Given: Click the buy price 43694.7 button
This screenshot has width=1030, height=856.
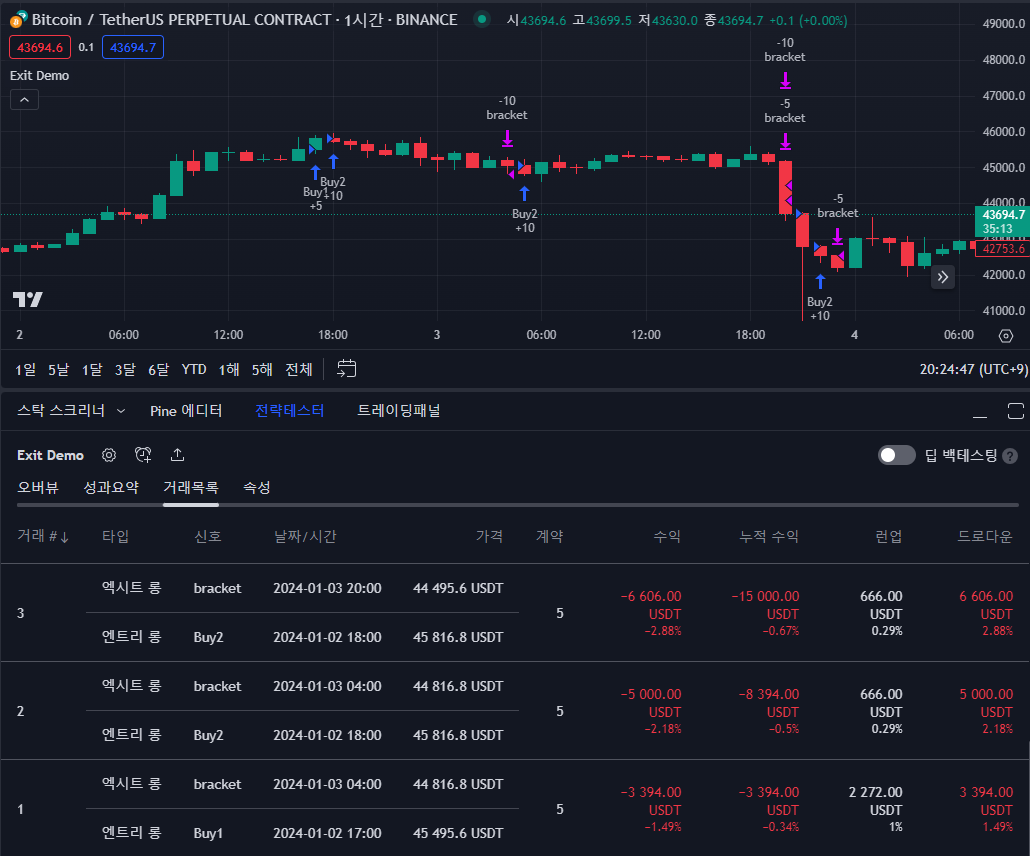Looking at the screenshot, I should click(x=133, y=47).
